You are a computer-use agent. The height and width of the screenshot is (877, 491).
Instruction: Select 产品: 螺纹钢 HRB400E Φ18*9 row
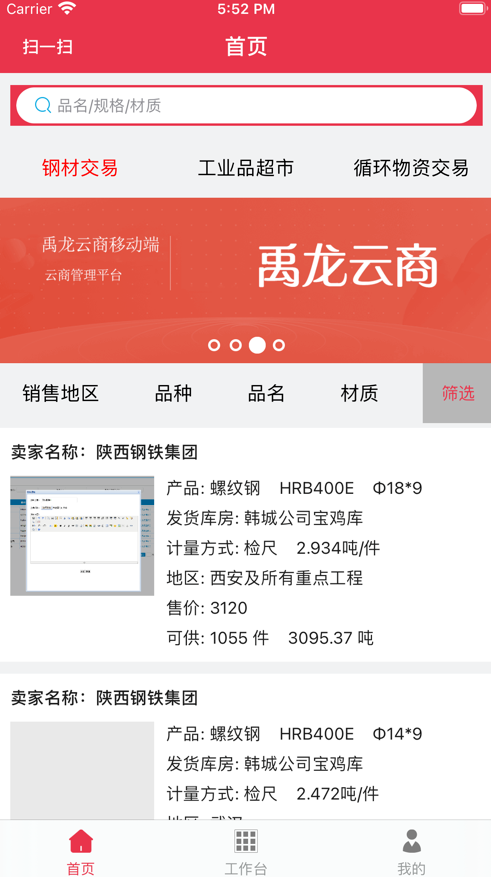click(x=294, y=488)
